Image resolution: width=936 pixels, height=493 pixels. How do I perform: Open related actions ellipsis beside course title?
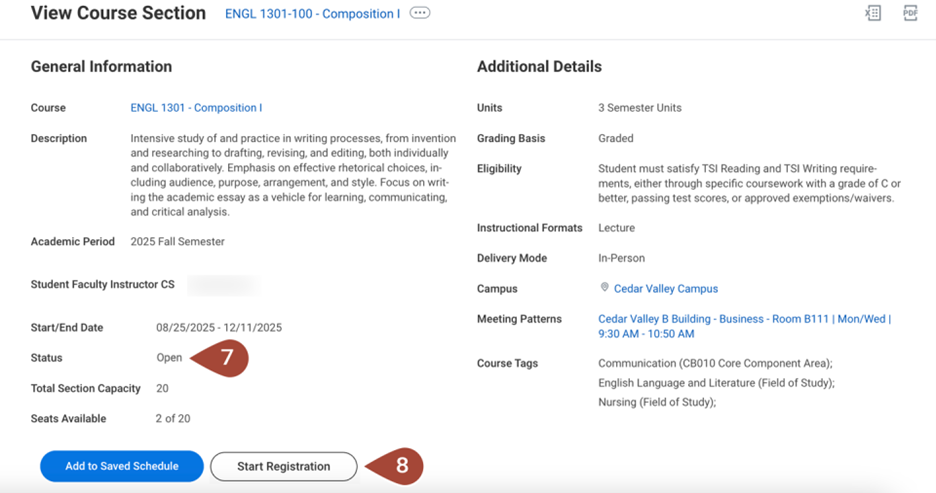pyautogui.click(x=420, y=14)
